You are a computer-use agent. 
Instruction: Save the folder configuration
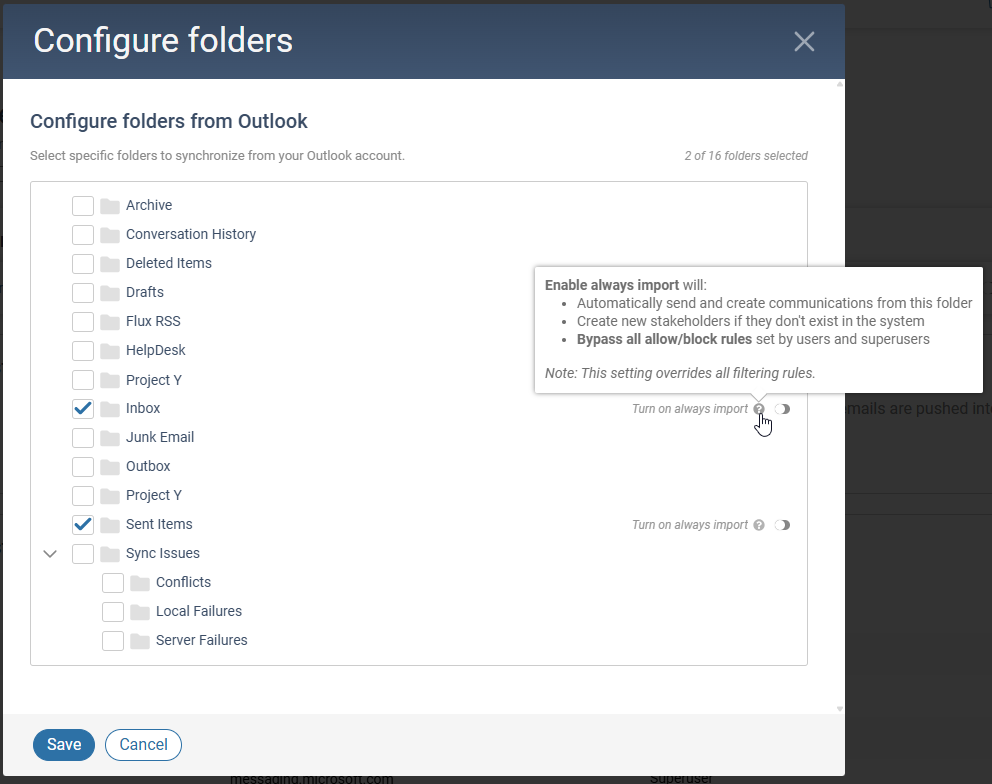tap(64, 745)
